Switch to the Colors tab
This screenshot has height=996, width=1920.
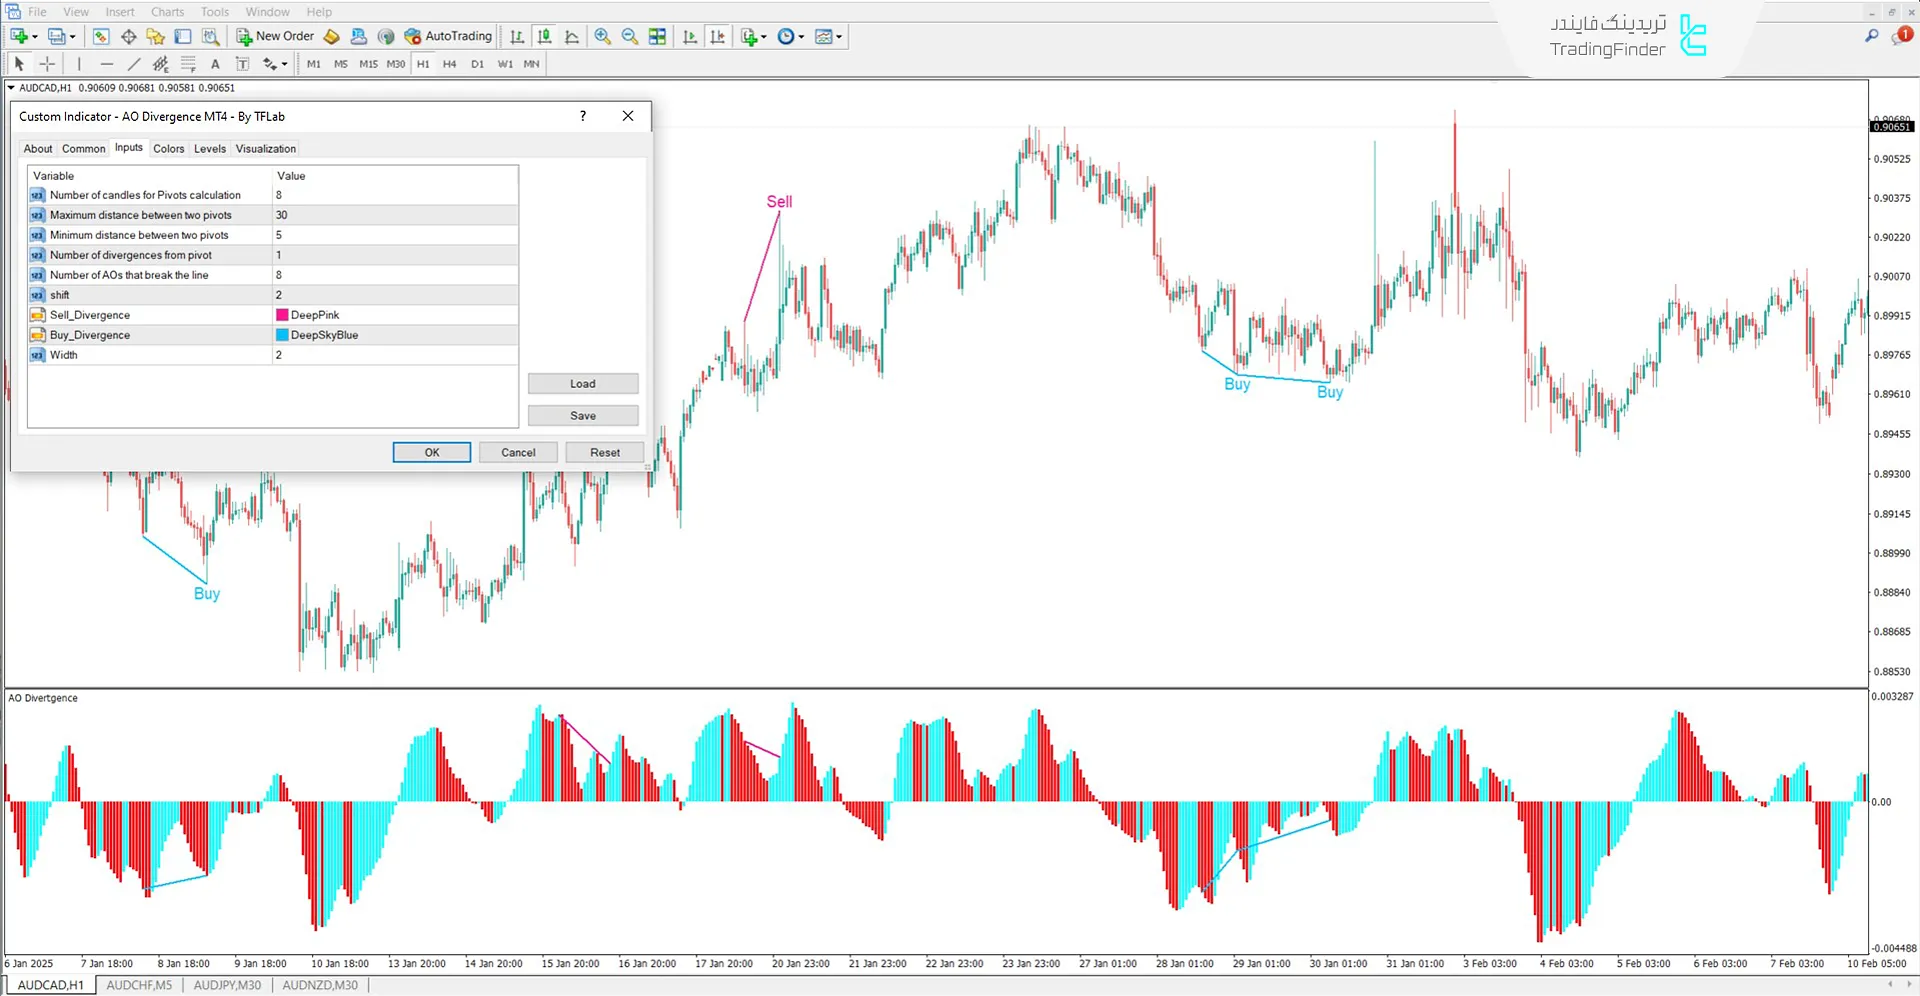click(x=168, y=148)
